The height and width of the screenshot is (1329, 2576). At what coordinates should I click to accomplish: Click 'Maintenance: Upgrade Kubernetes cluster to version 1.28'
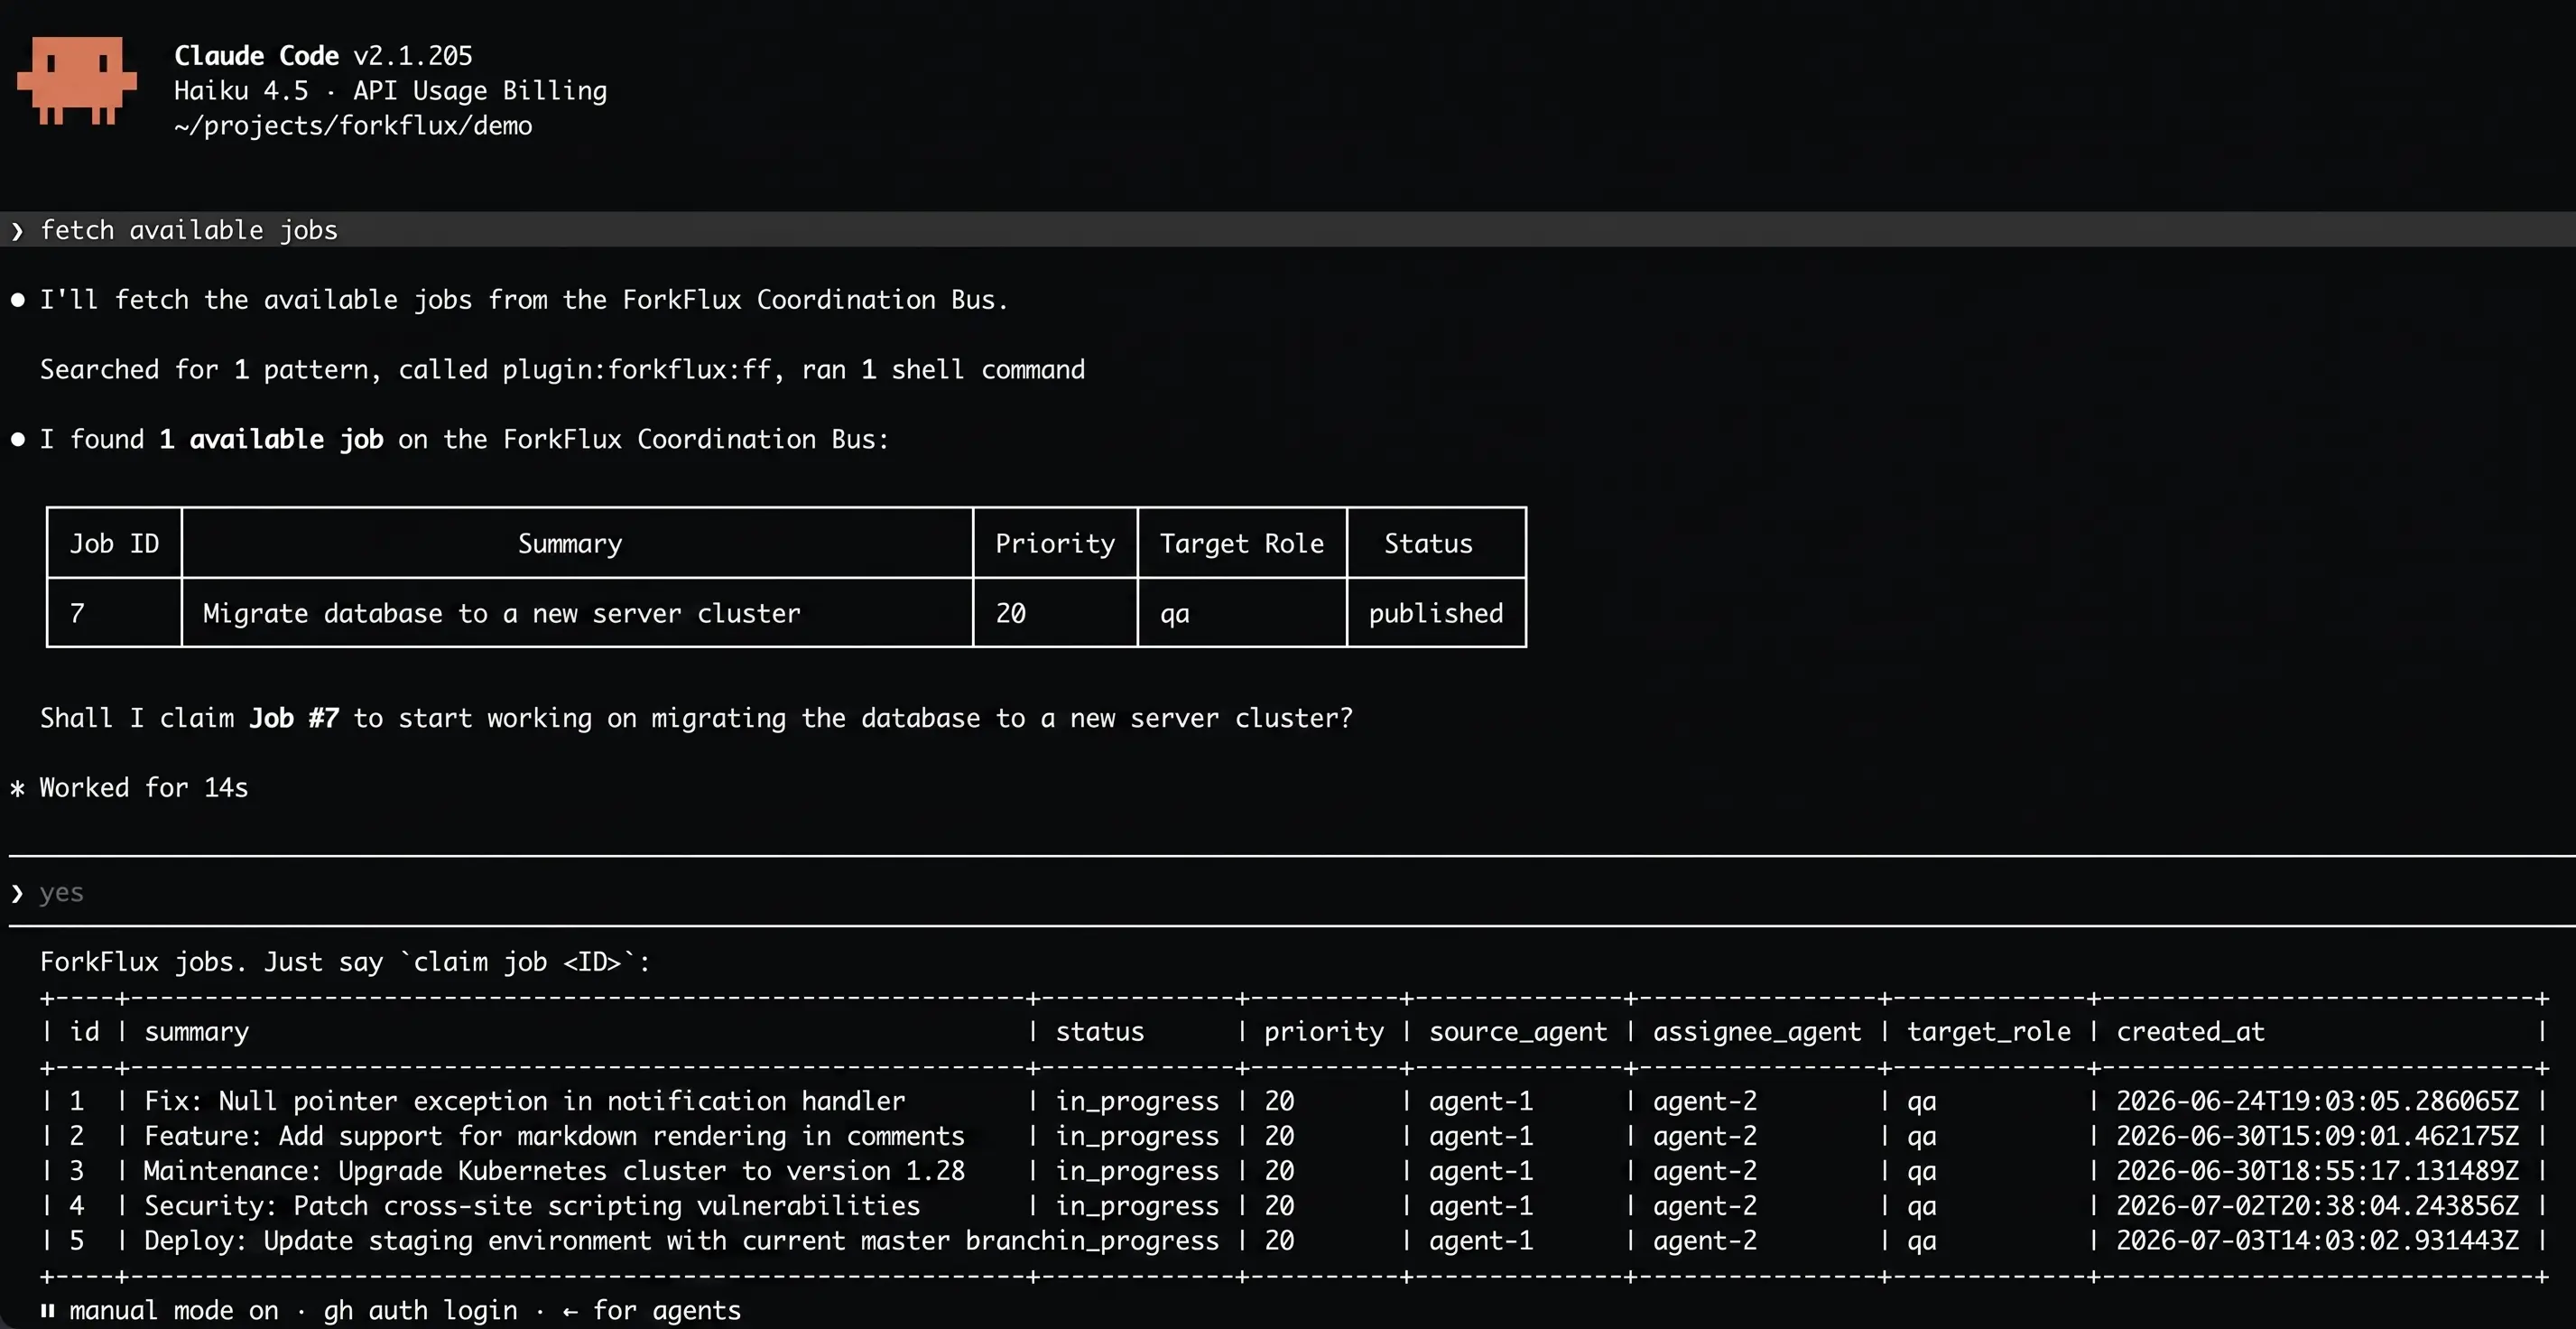[554, 1170]
